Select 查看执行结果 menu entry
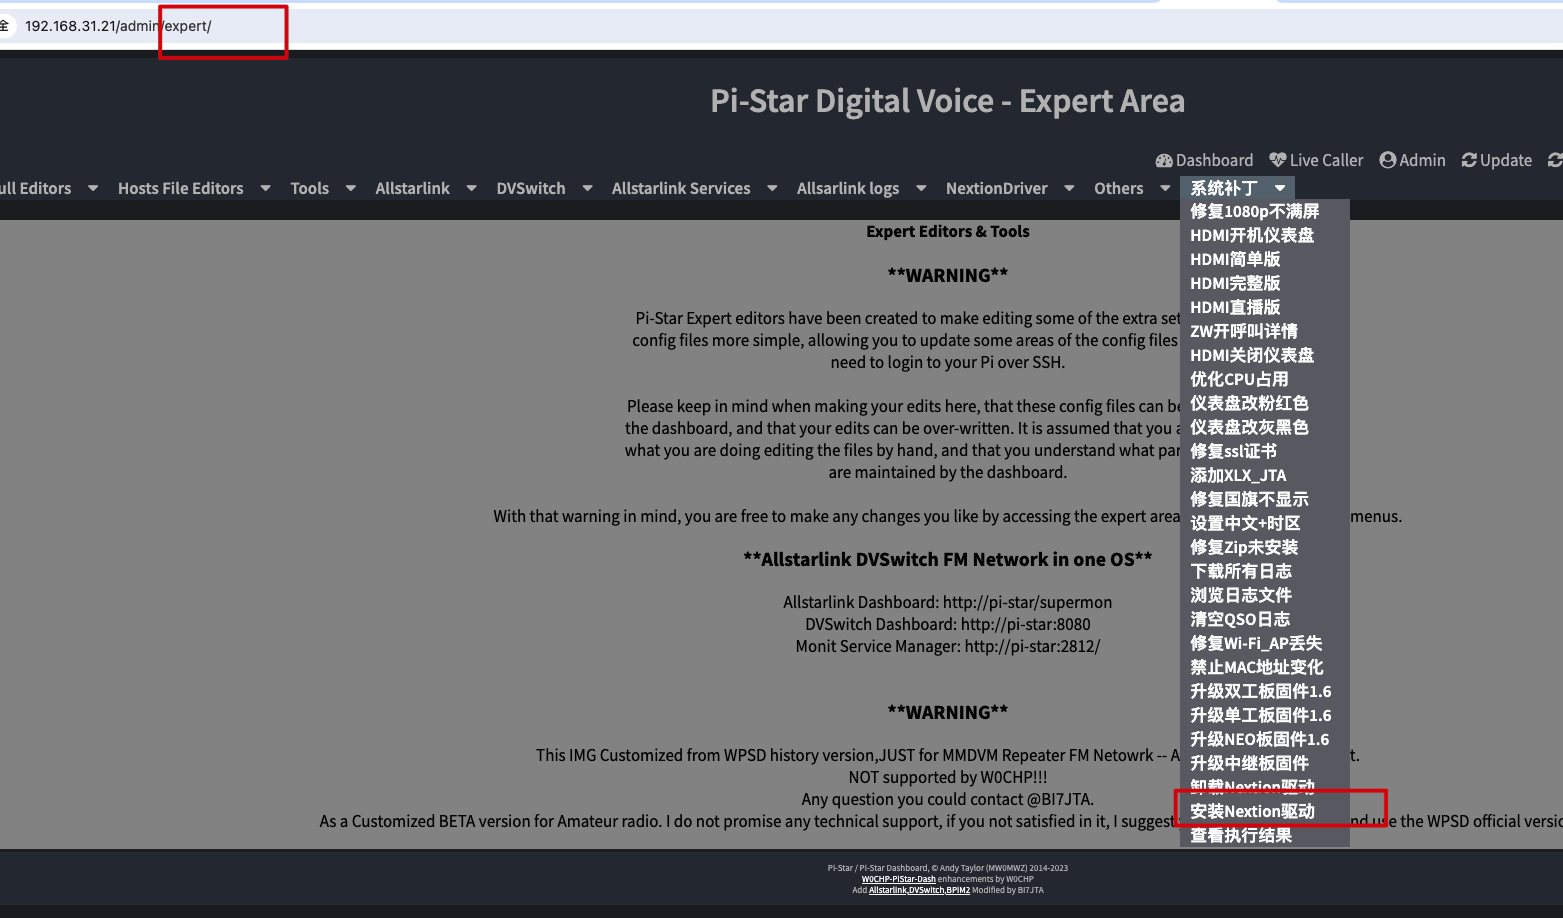 coord(1241,835)
